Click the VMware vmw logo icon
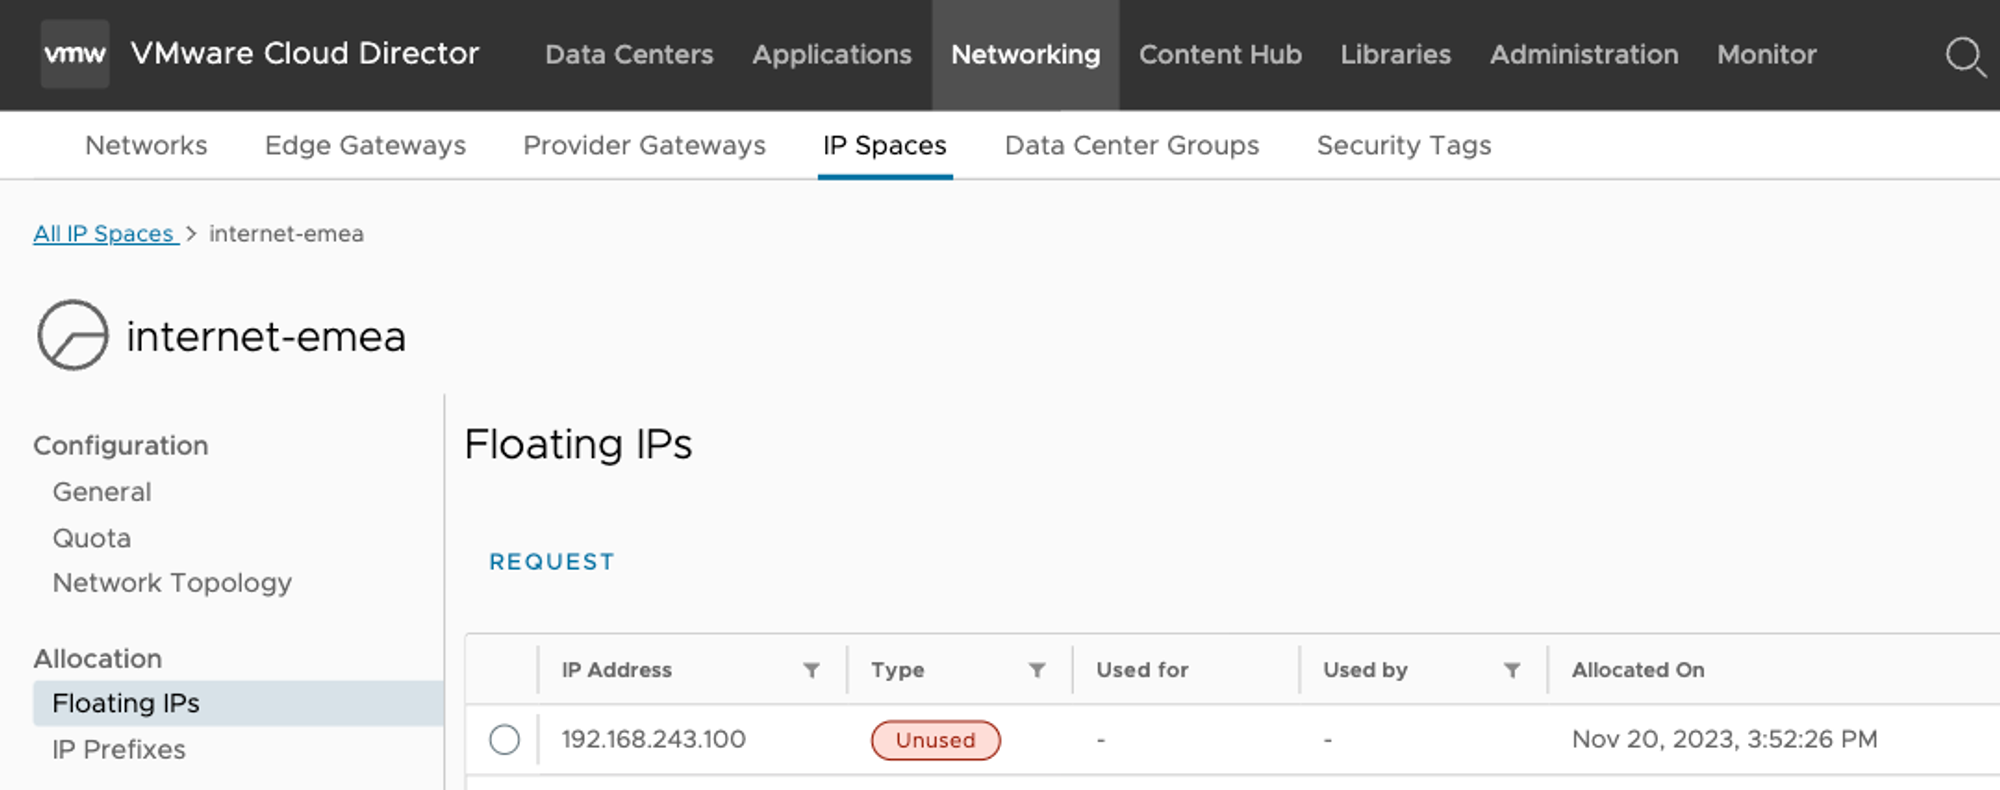This screenshot has width=2000, height=790. (75, 54)
